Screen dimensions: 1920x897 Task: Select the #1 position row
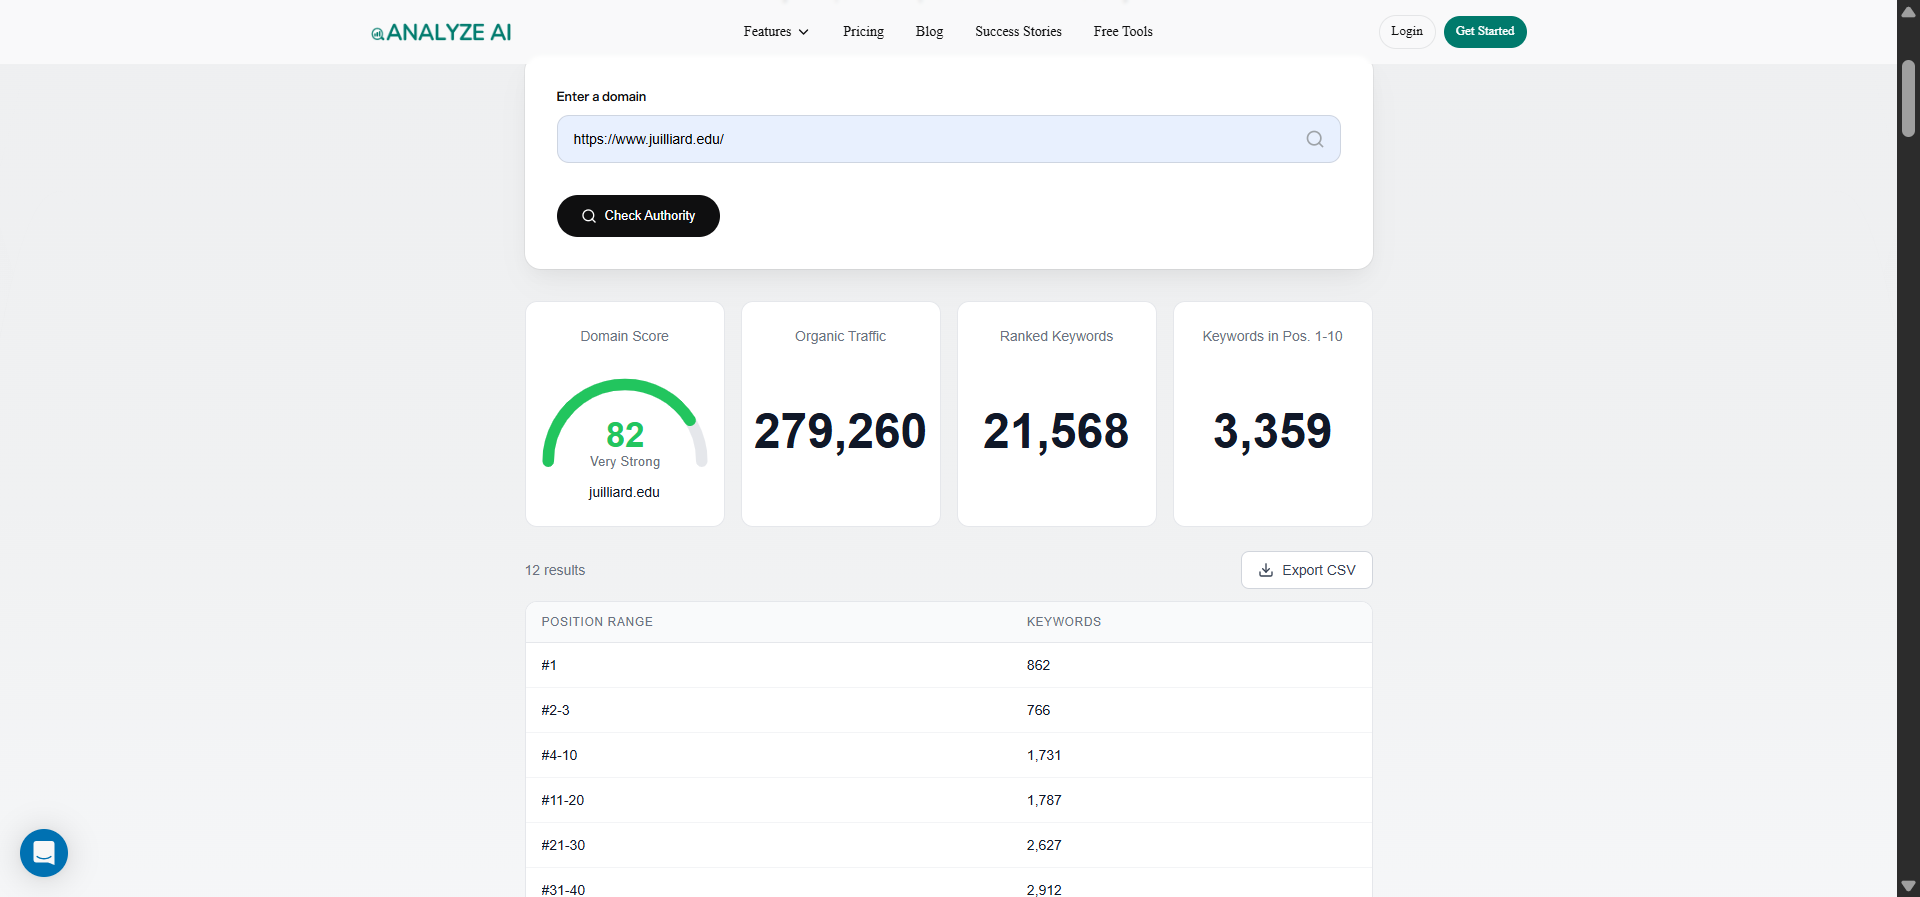click(948, 665)
